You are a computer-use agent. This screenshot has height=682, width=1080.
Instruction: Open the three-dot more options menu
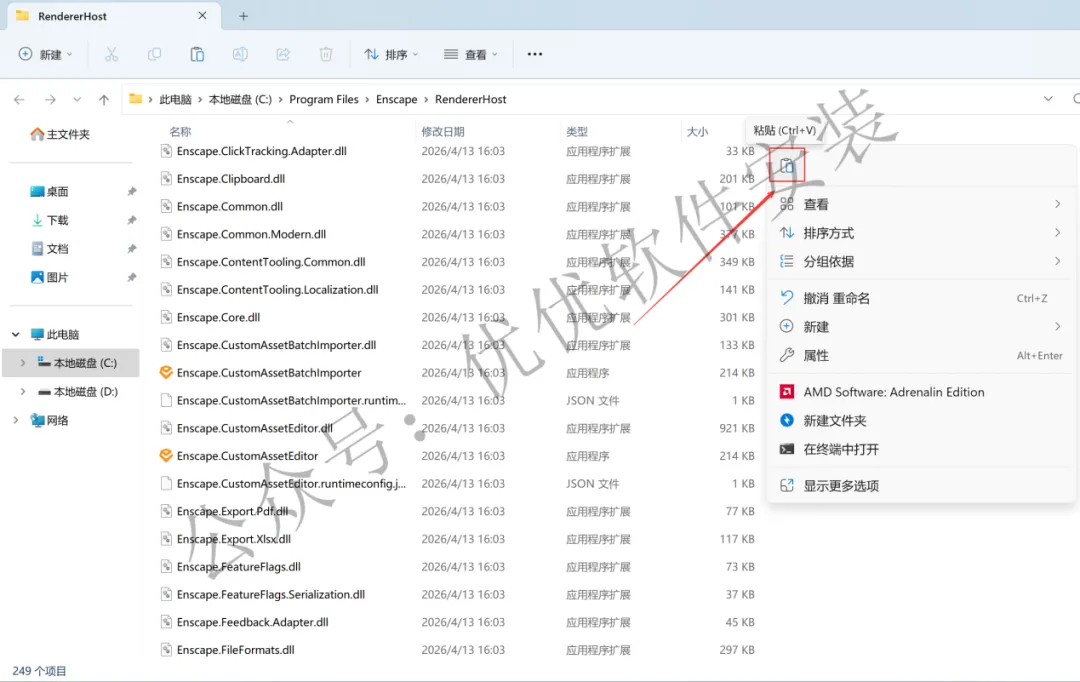[534, 54]
